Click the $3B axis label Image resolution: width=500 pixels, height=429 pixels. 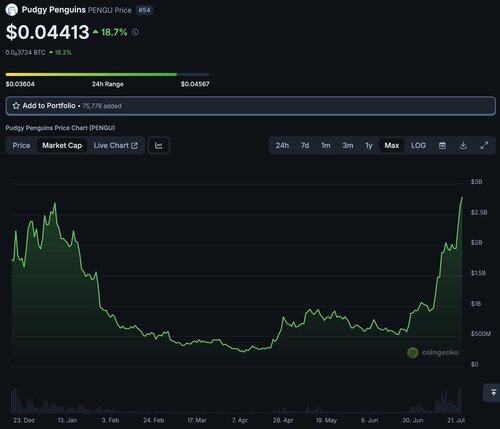coord(476,182)
